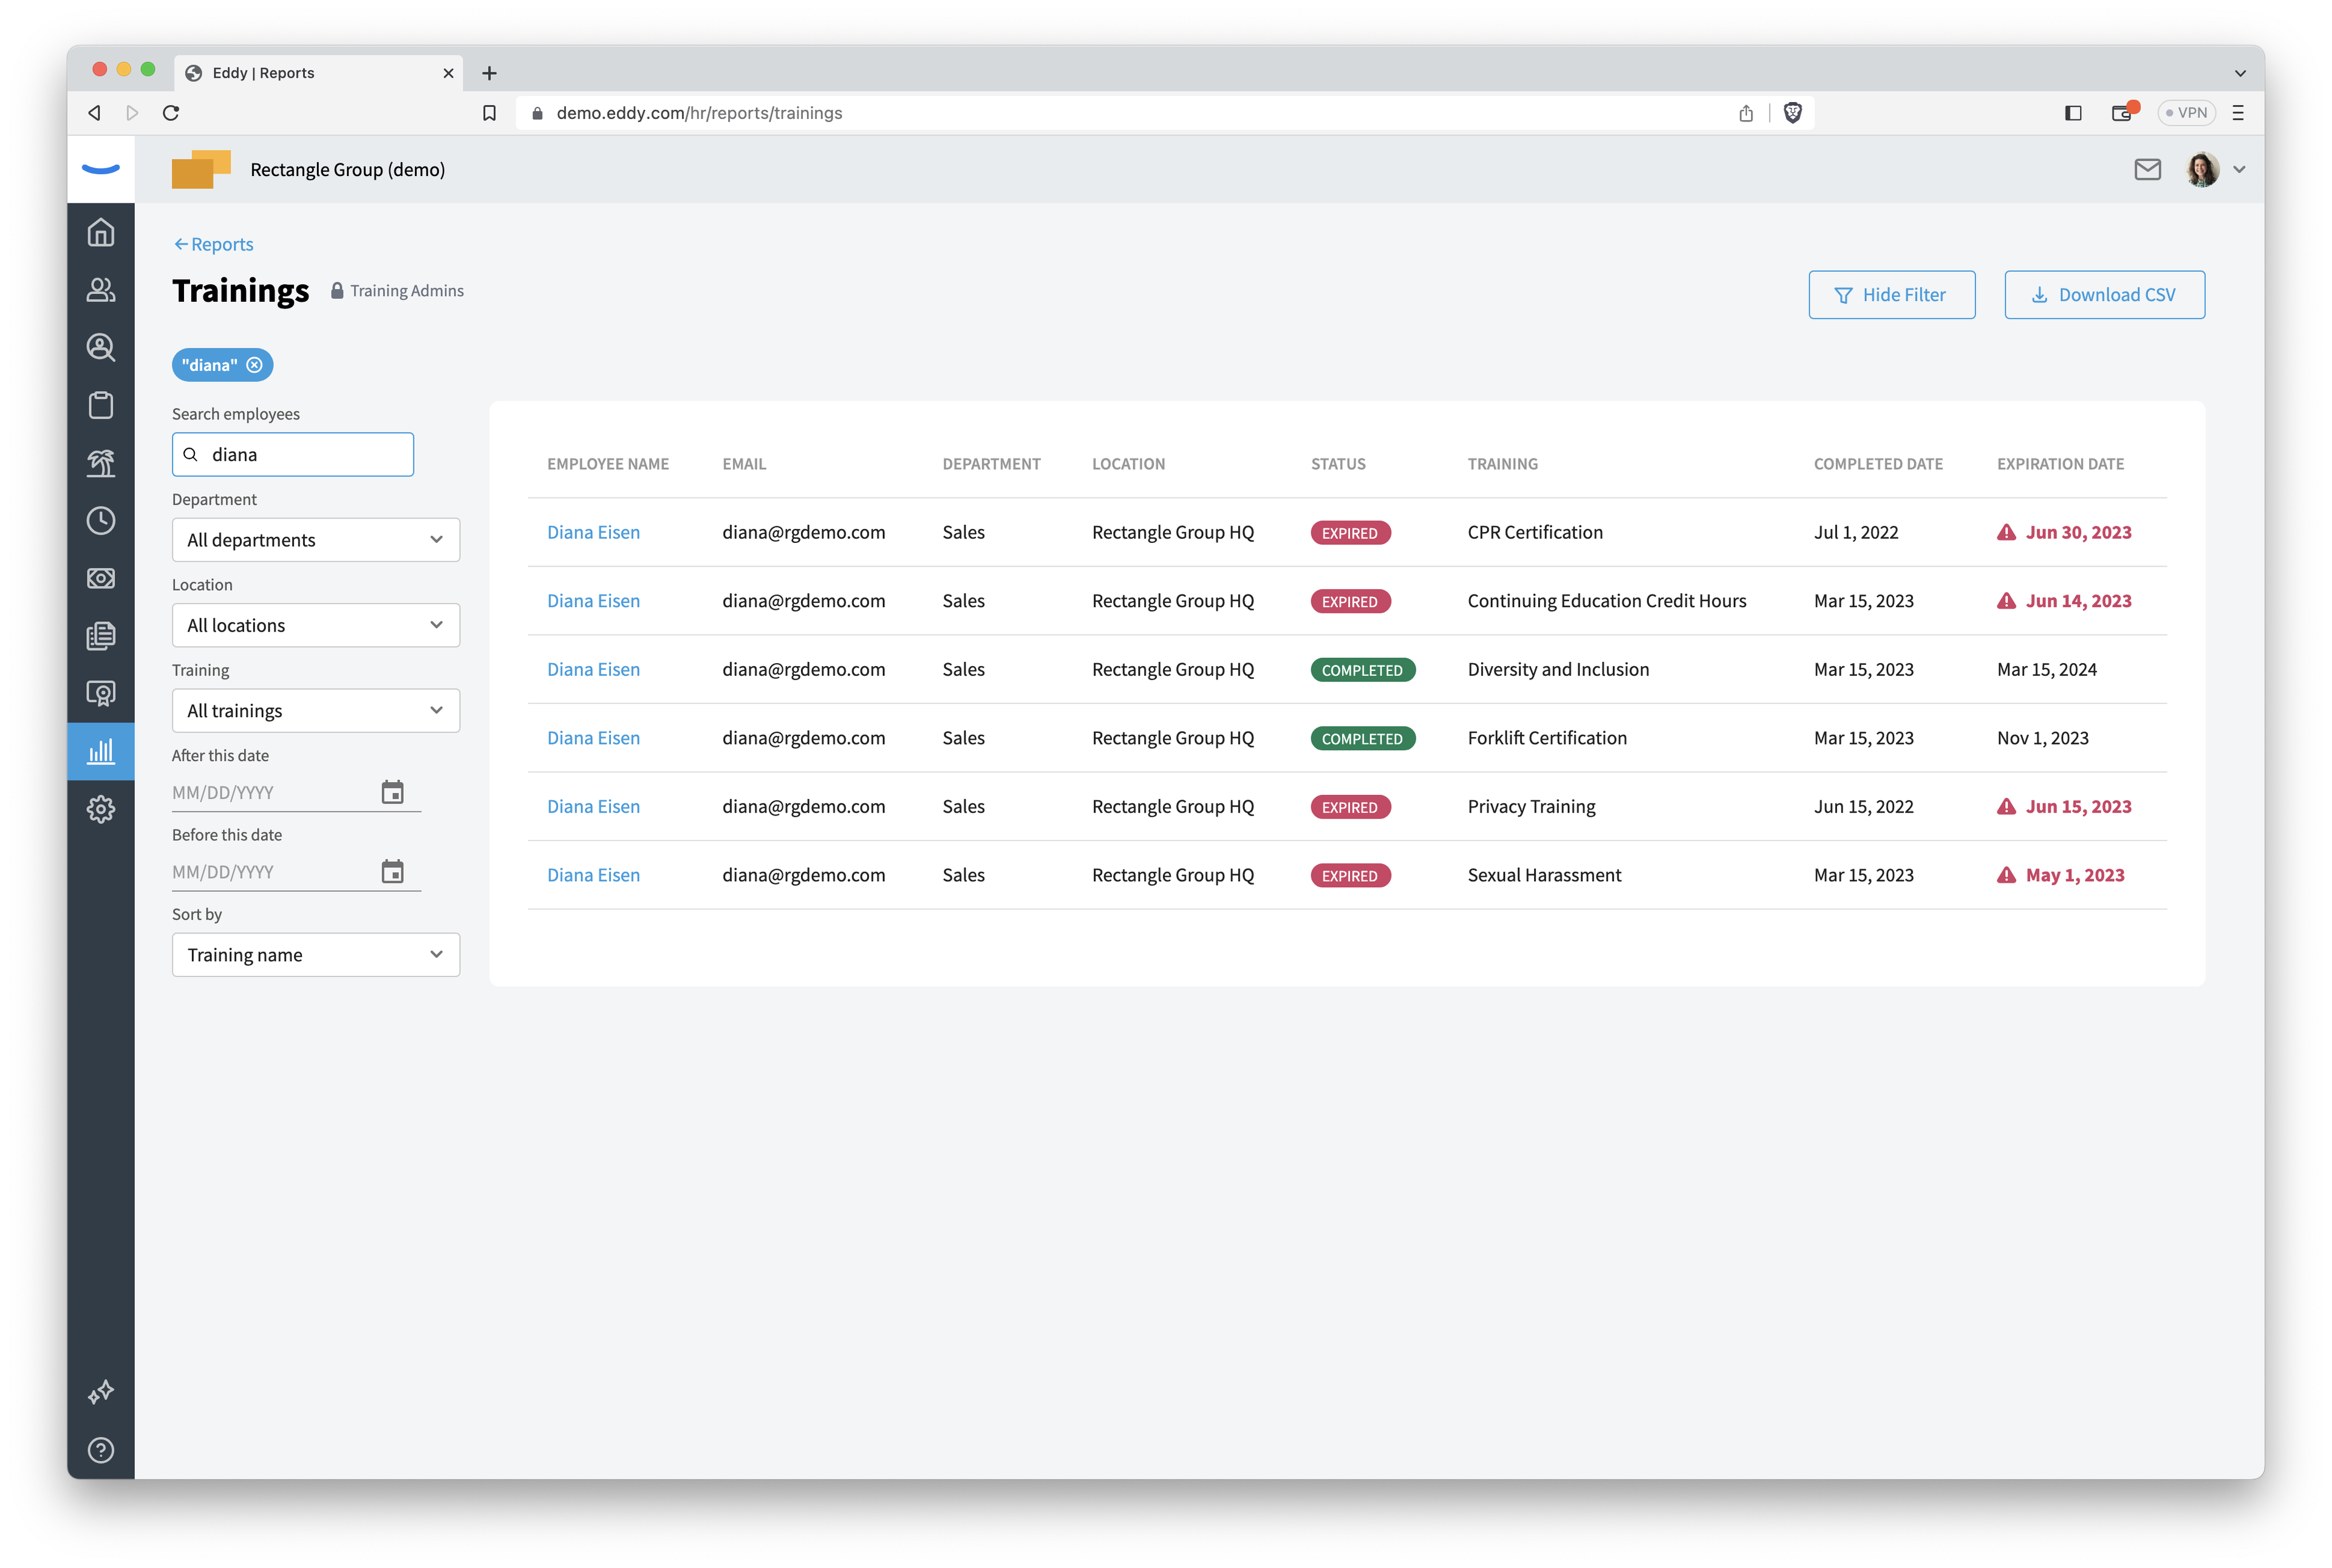
Task: Open the Reports bar chart sidebar icon
Action: click(x=101, y=752)
